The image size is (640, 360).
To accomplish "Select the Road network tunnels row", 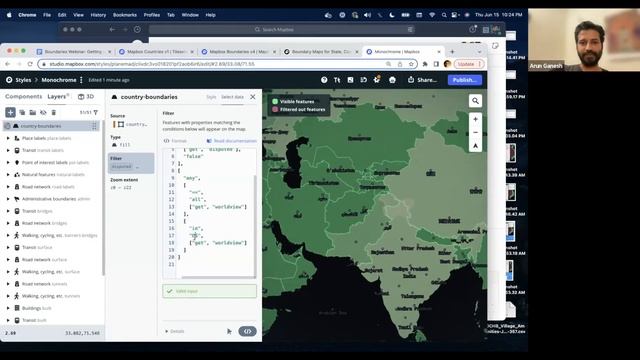I will tap(52, 284).
